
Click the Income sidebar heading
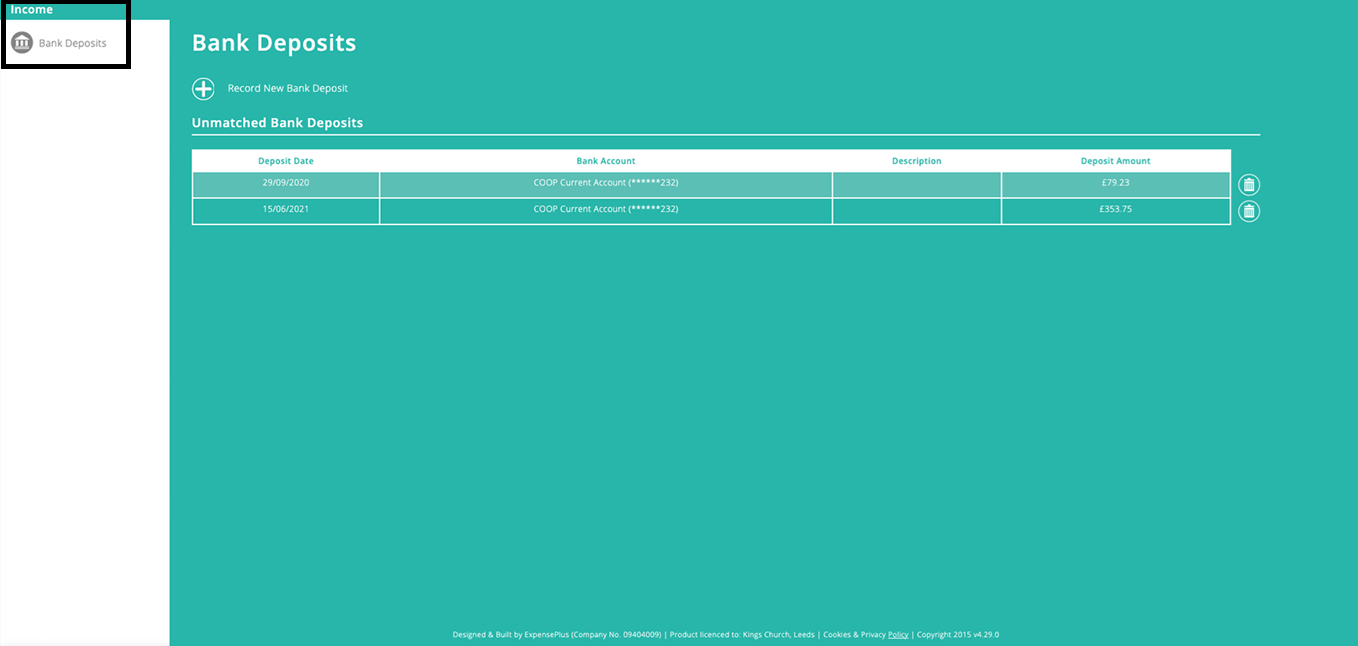pyautogui.click(x=31, y=10)
